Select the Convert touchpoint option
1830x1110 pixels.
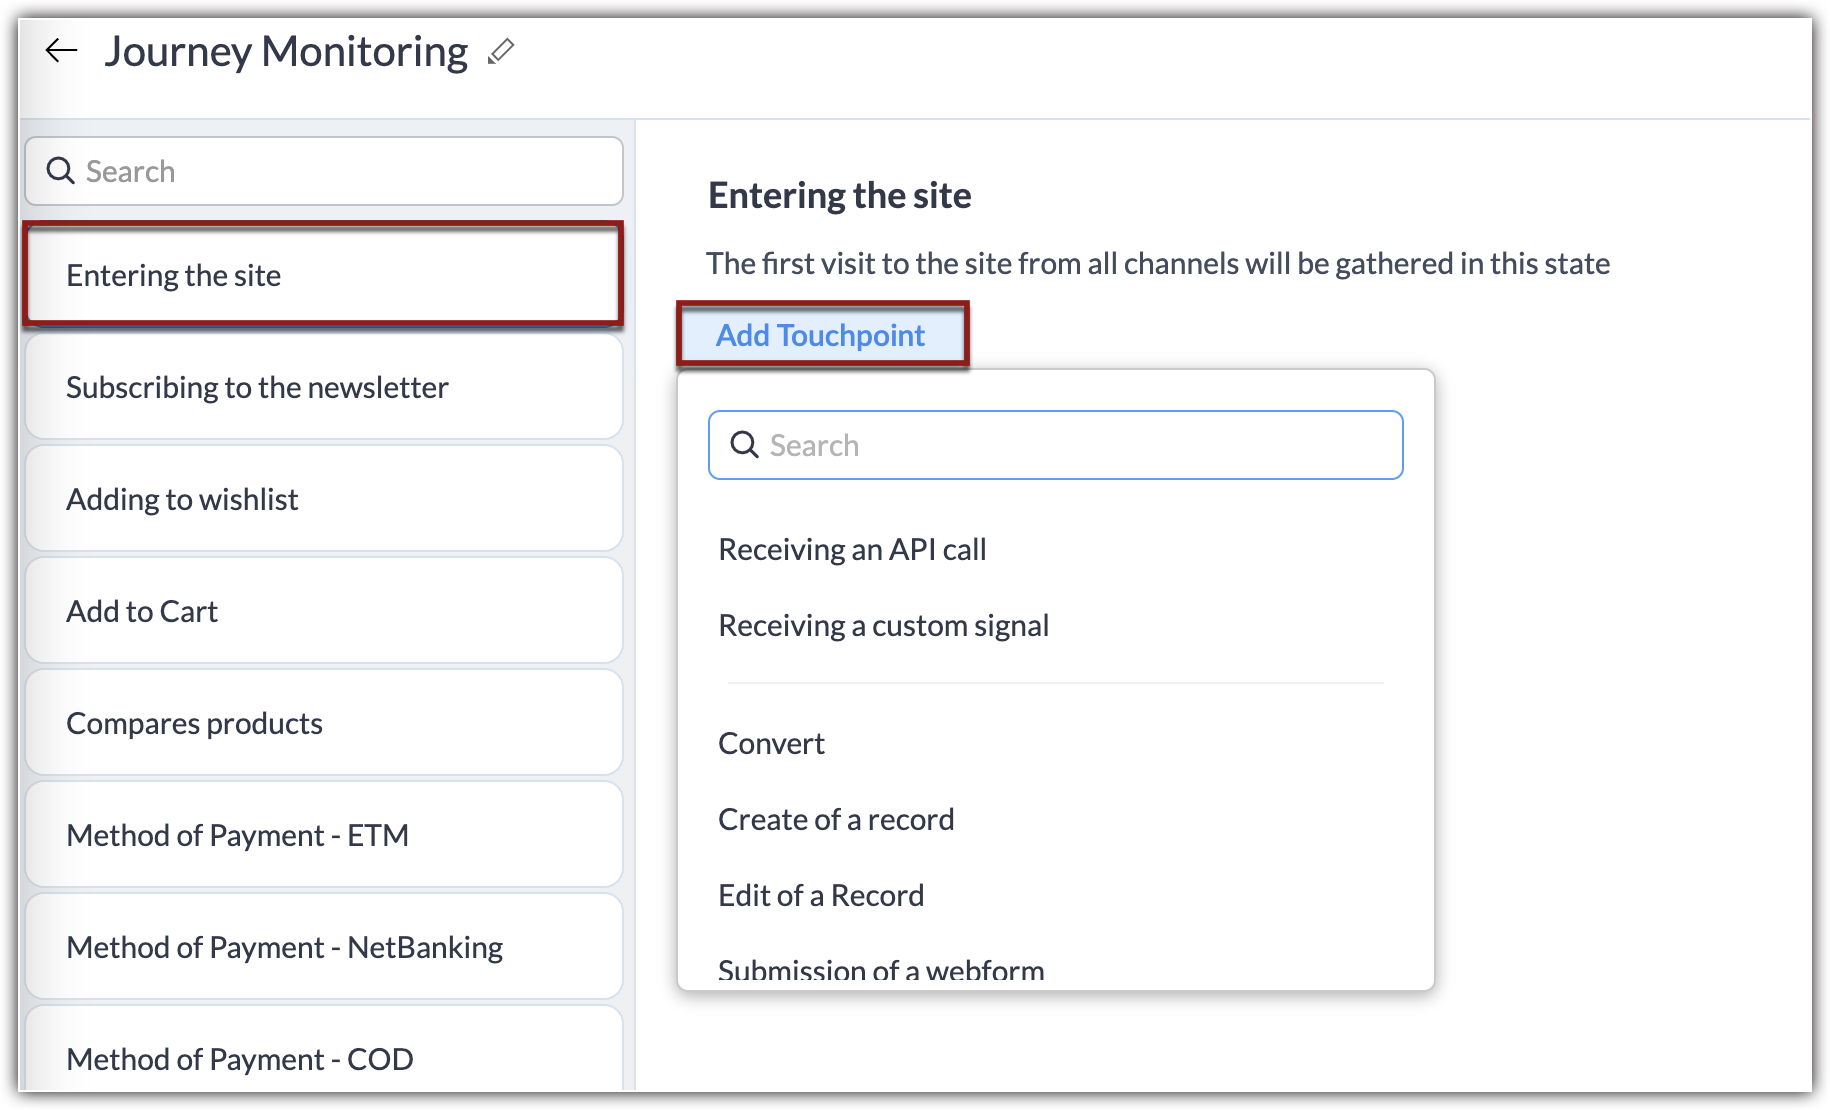click(771, 743)
